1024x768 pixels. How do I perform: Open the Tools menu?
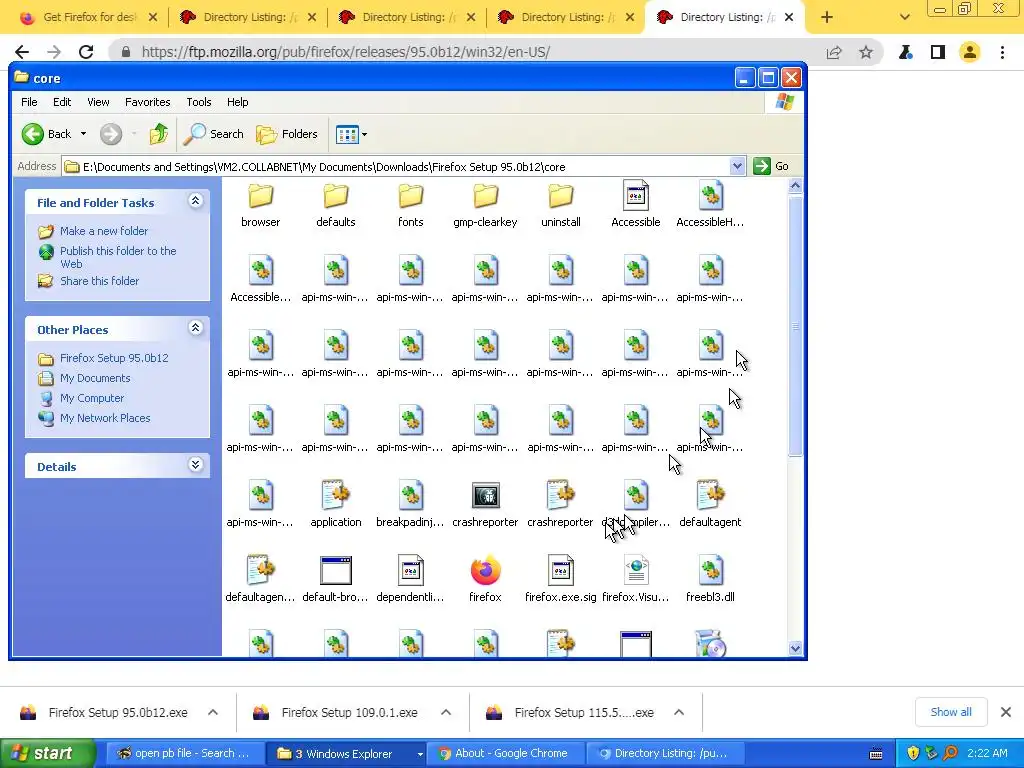199,102
